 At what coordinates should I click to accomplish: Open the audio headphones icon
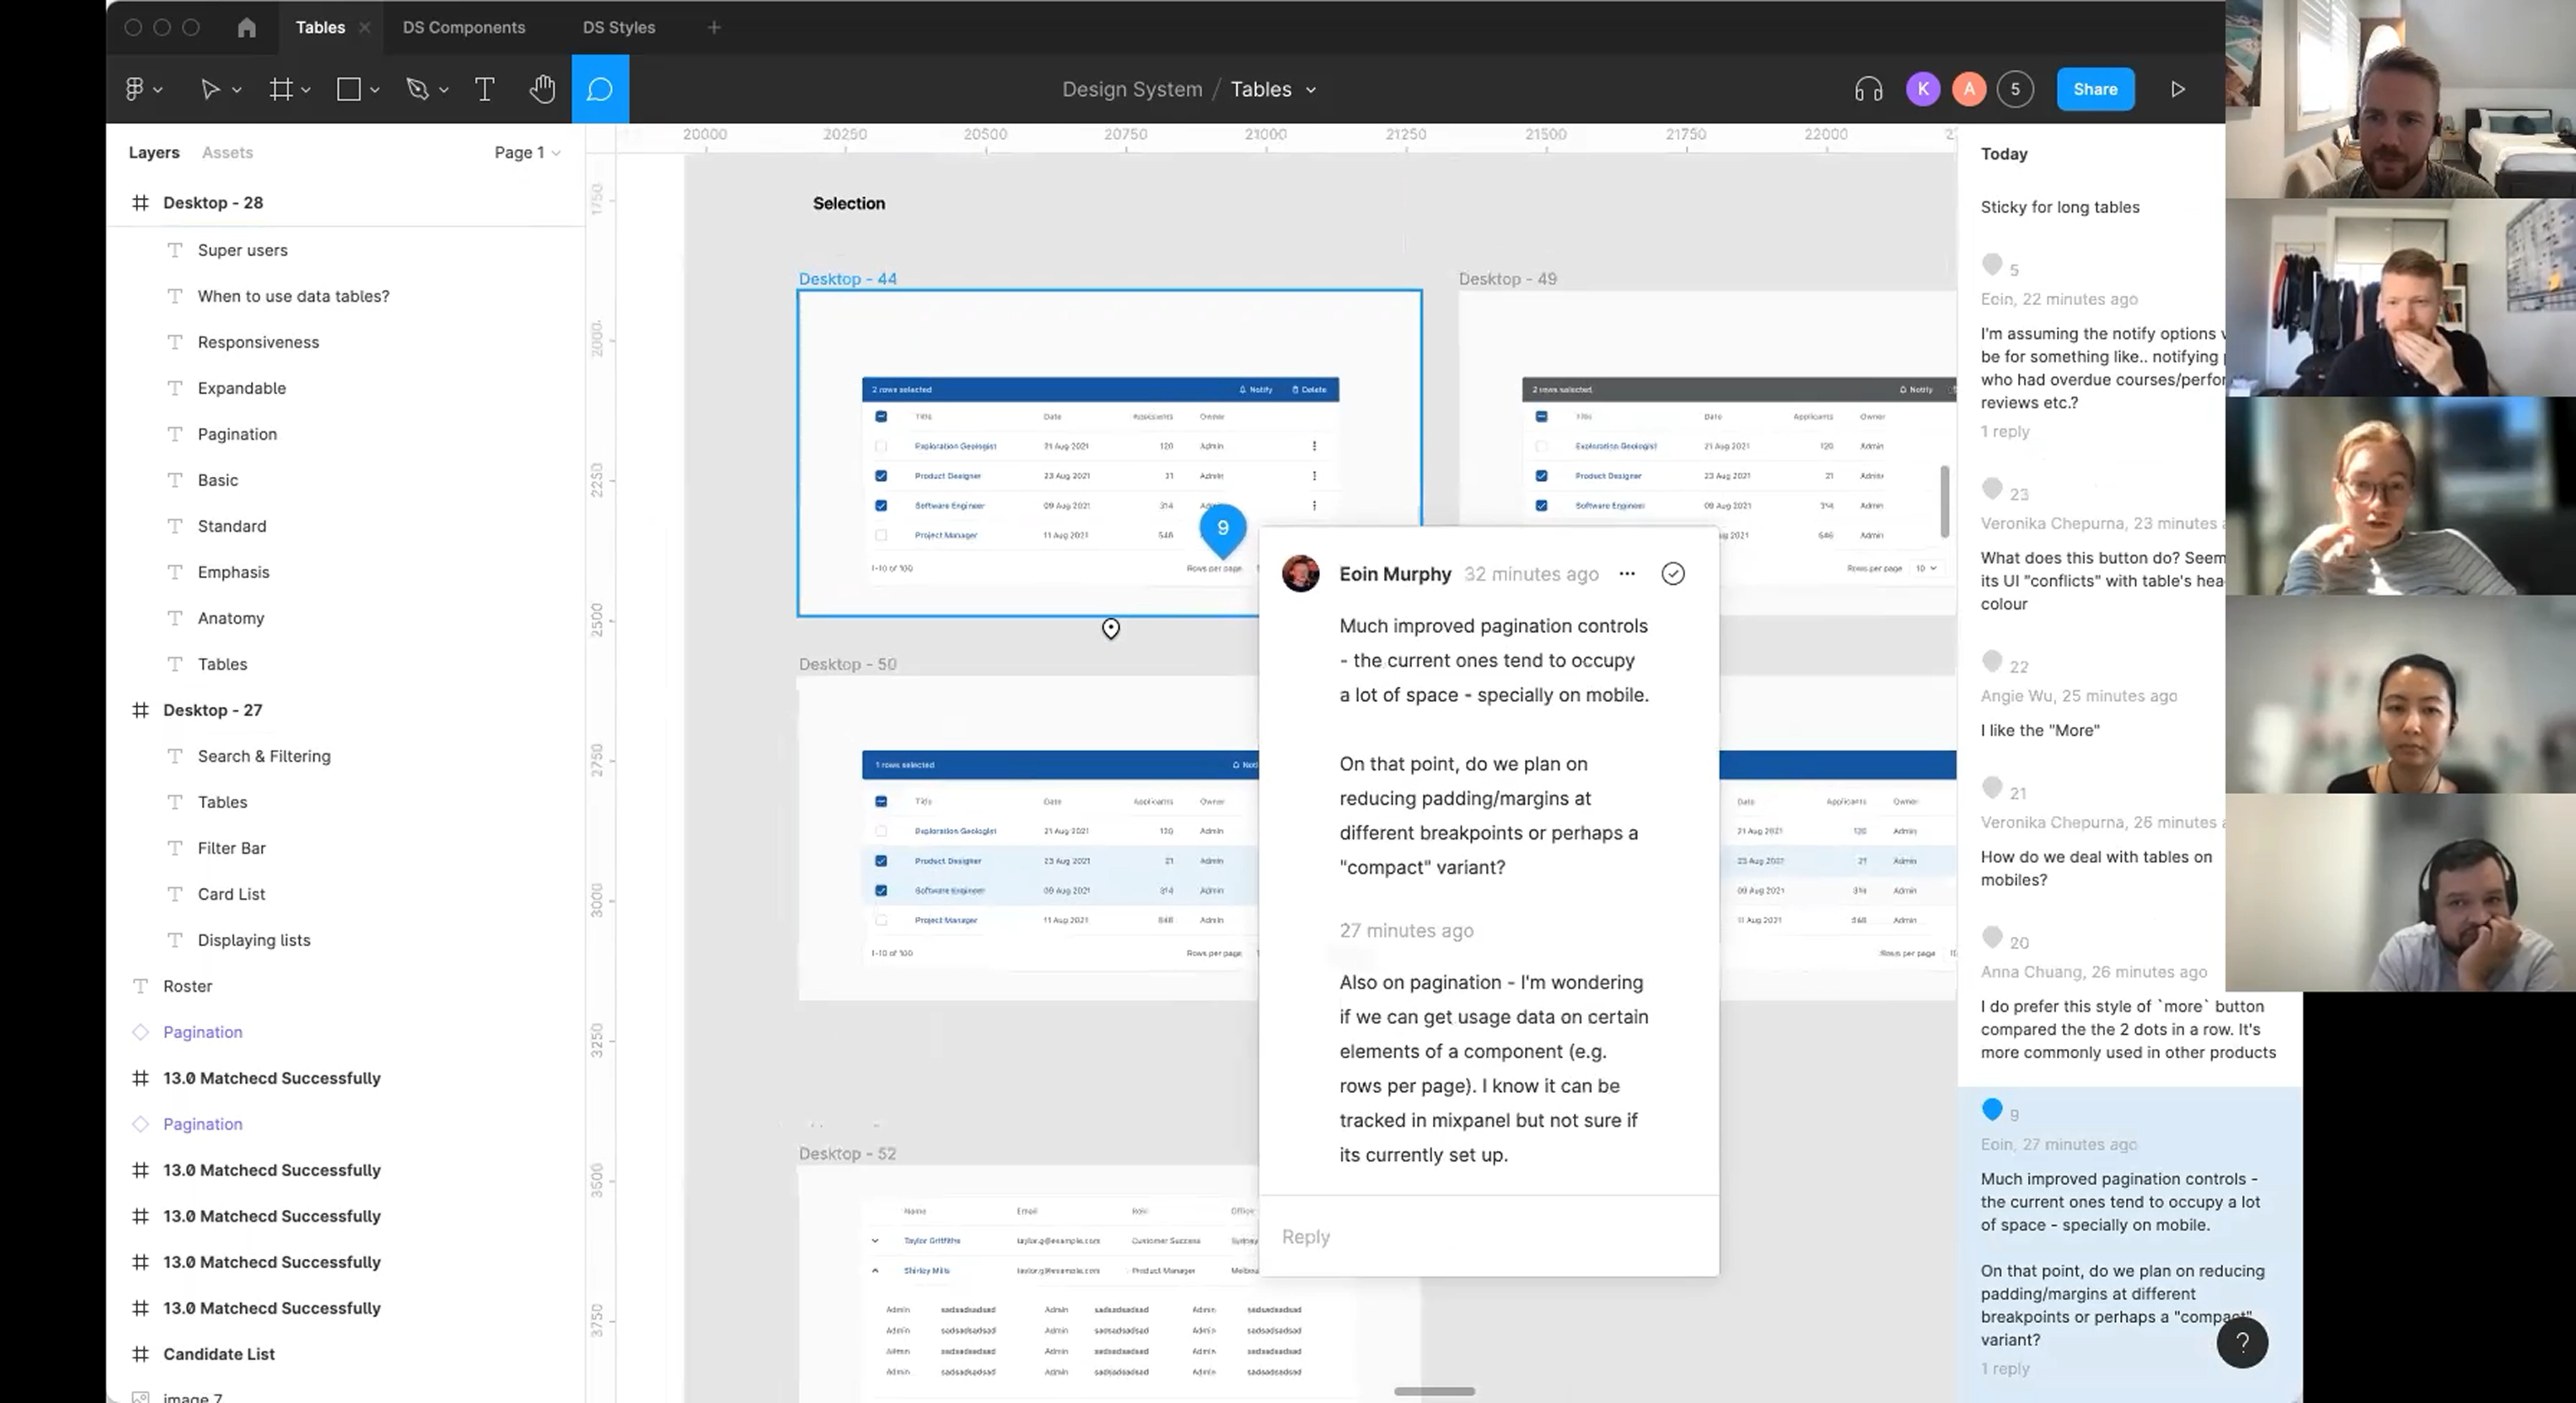(1868, 89)
